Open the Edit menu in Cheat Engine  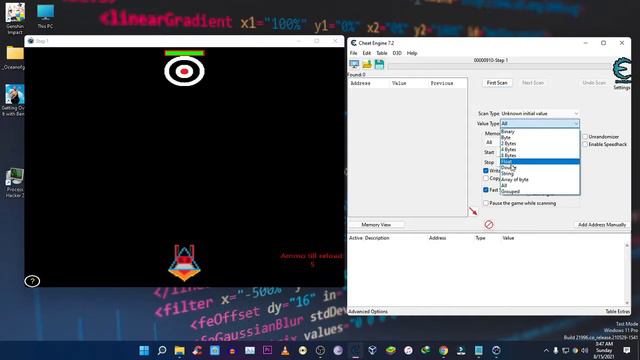point(367,53)
